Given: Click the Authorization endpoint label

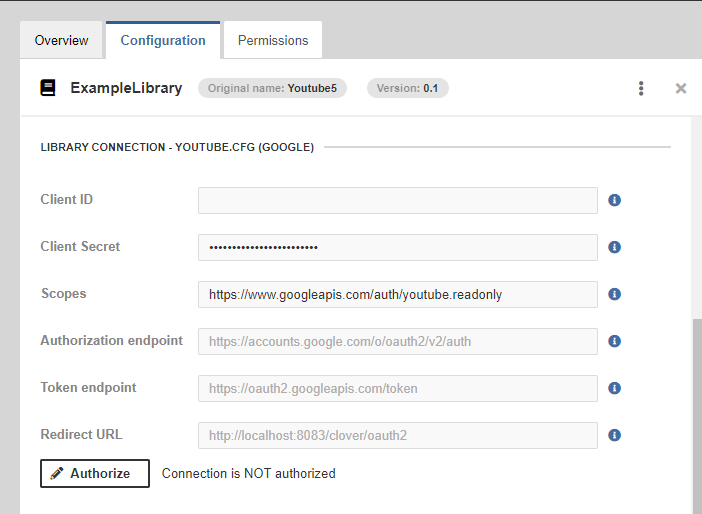Looking at the screenshot, I should click(x=111, y=340).
